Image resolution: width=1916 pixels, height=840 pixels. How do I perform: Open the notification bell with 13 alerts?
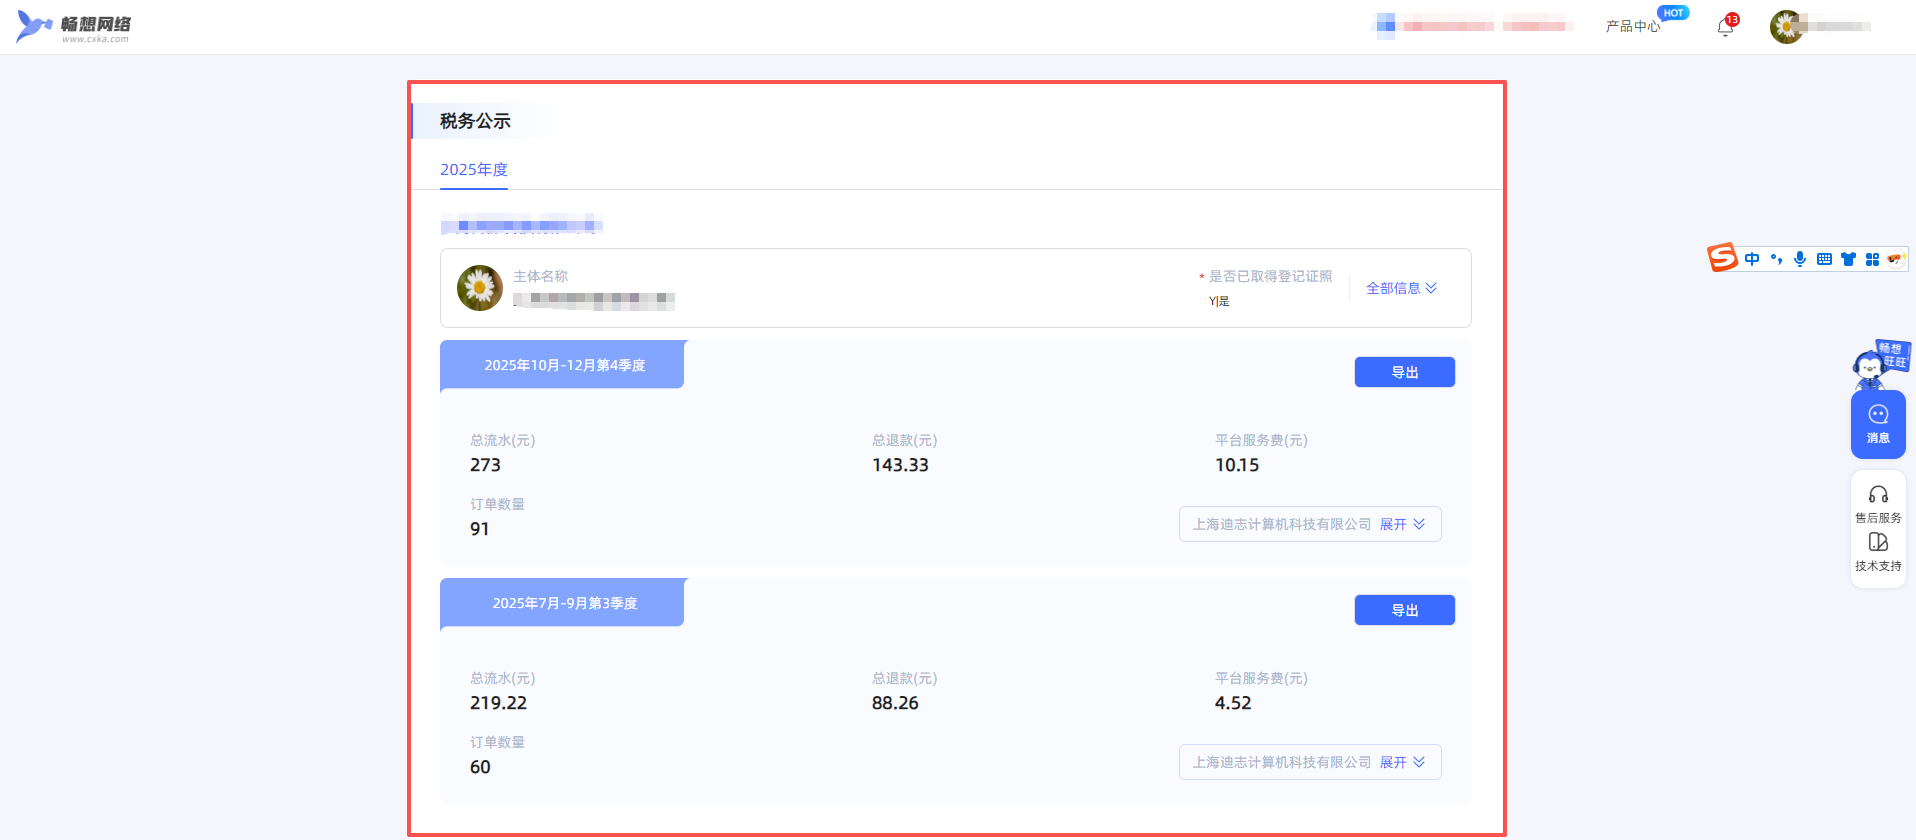pyautogui.click(x=1725, y=27)
